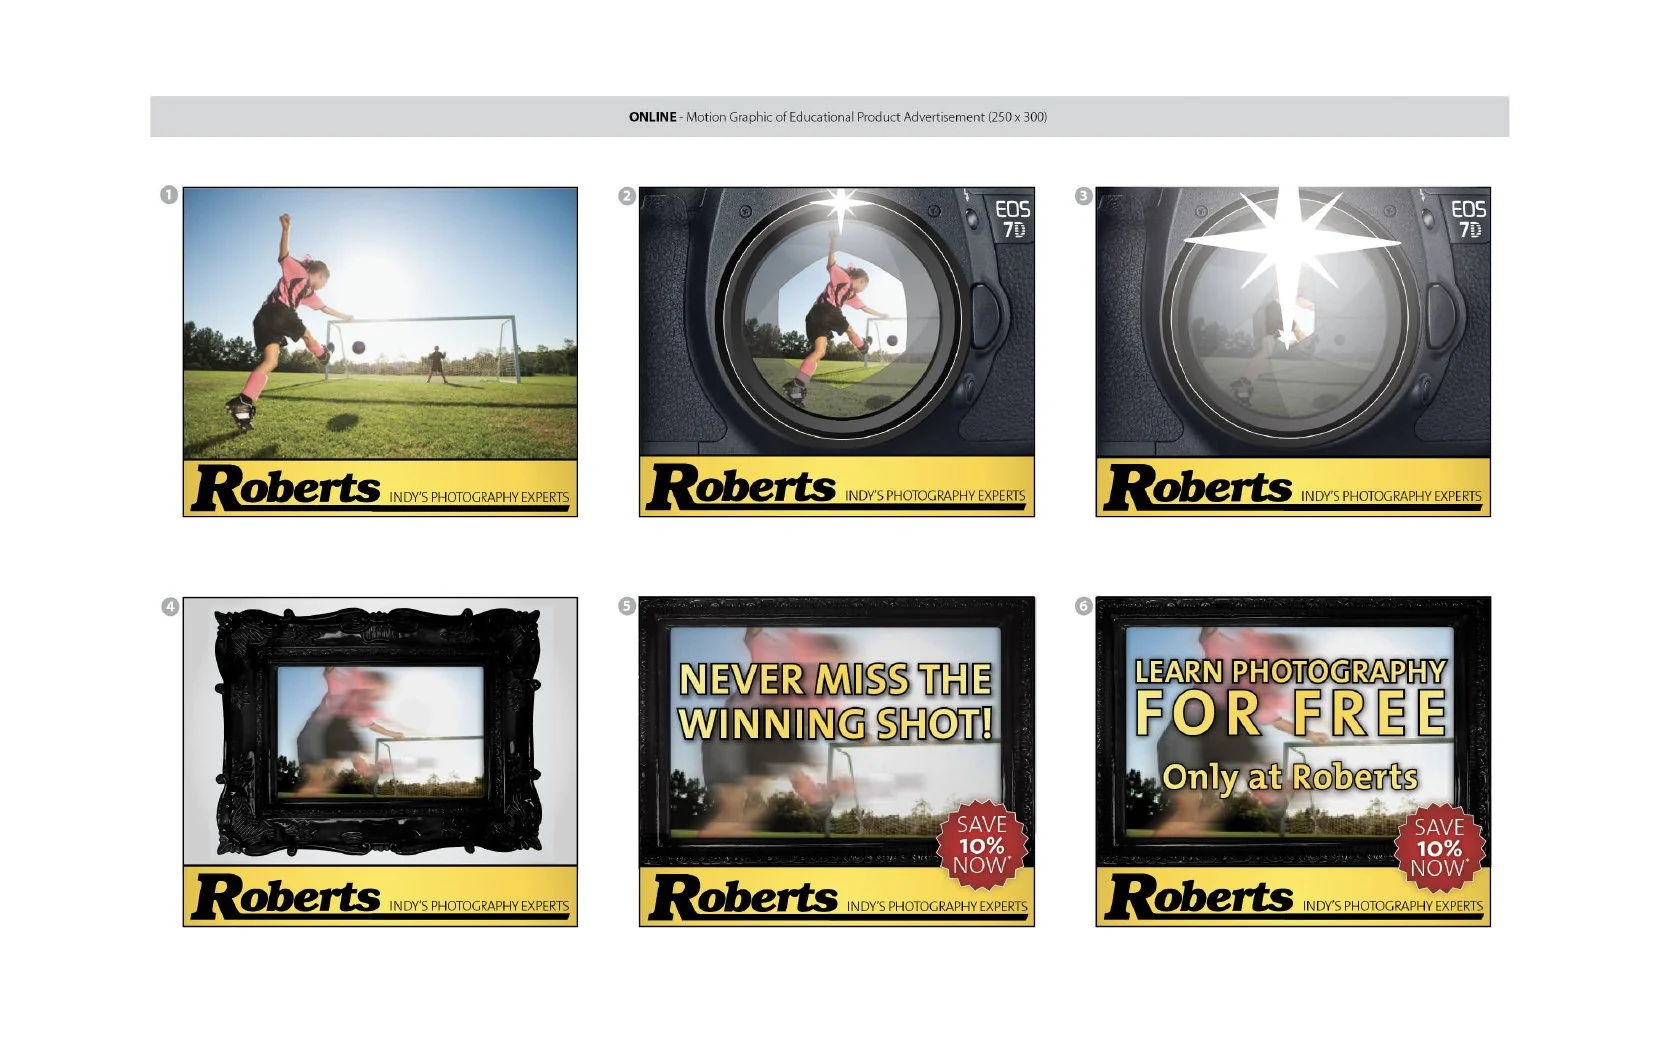The height and width of the screenshot is (1042, 1667).
Task: Select the Roberts logo under the sunny soccer photo
Action: point(285,488)
